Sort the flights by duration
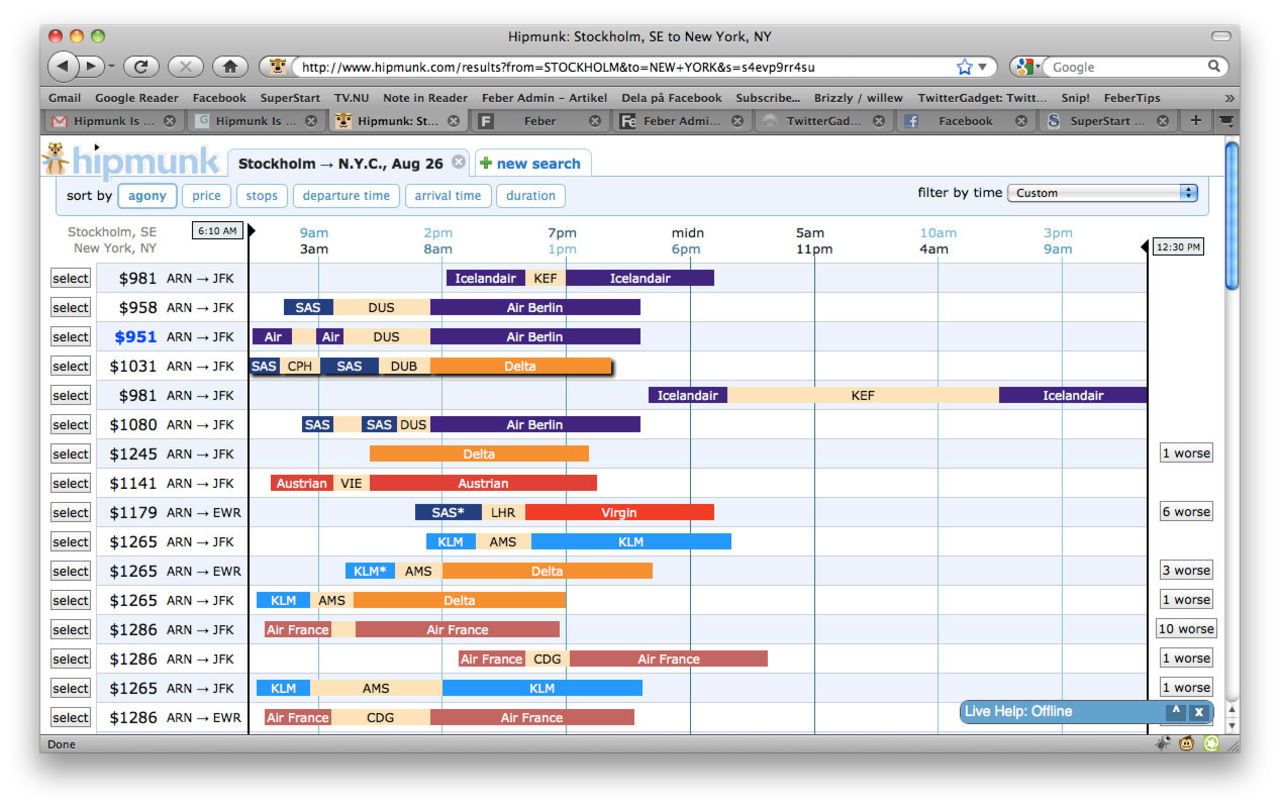1280x808 pixels. pyautogui.click(x=530, y=196)
